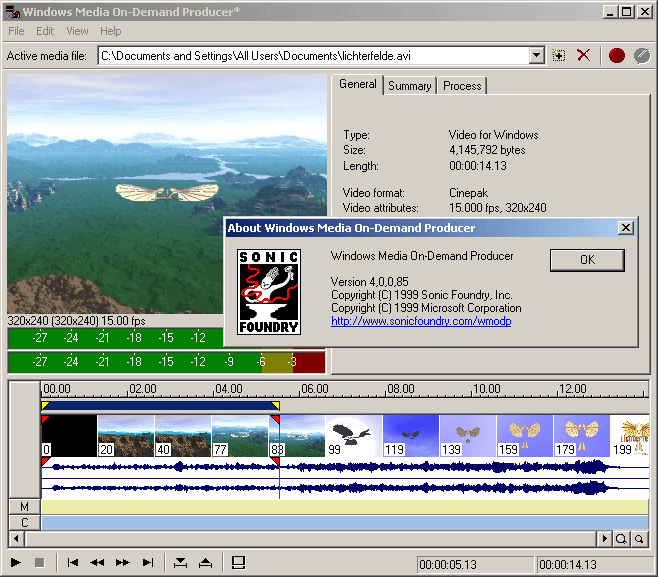This screenshot has height=577, width=658.
Task: Click the application icon in title bar
Action: [x=13, y=12]
